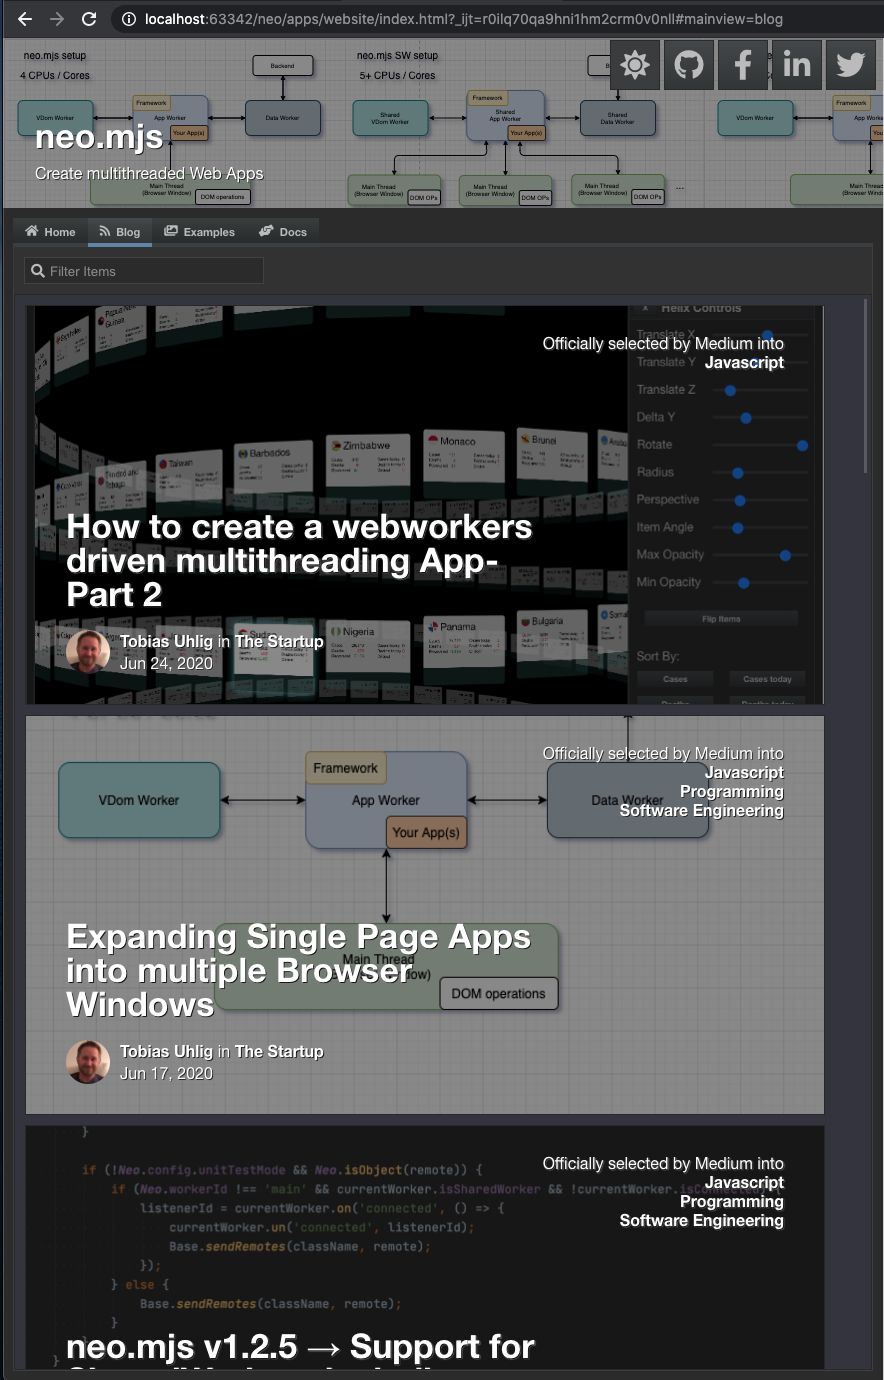Click the Examples tab images icon
Image resolution: width=884 pixels, height=1380 pixels.
[171, 231]
